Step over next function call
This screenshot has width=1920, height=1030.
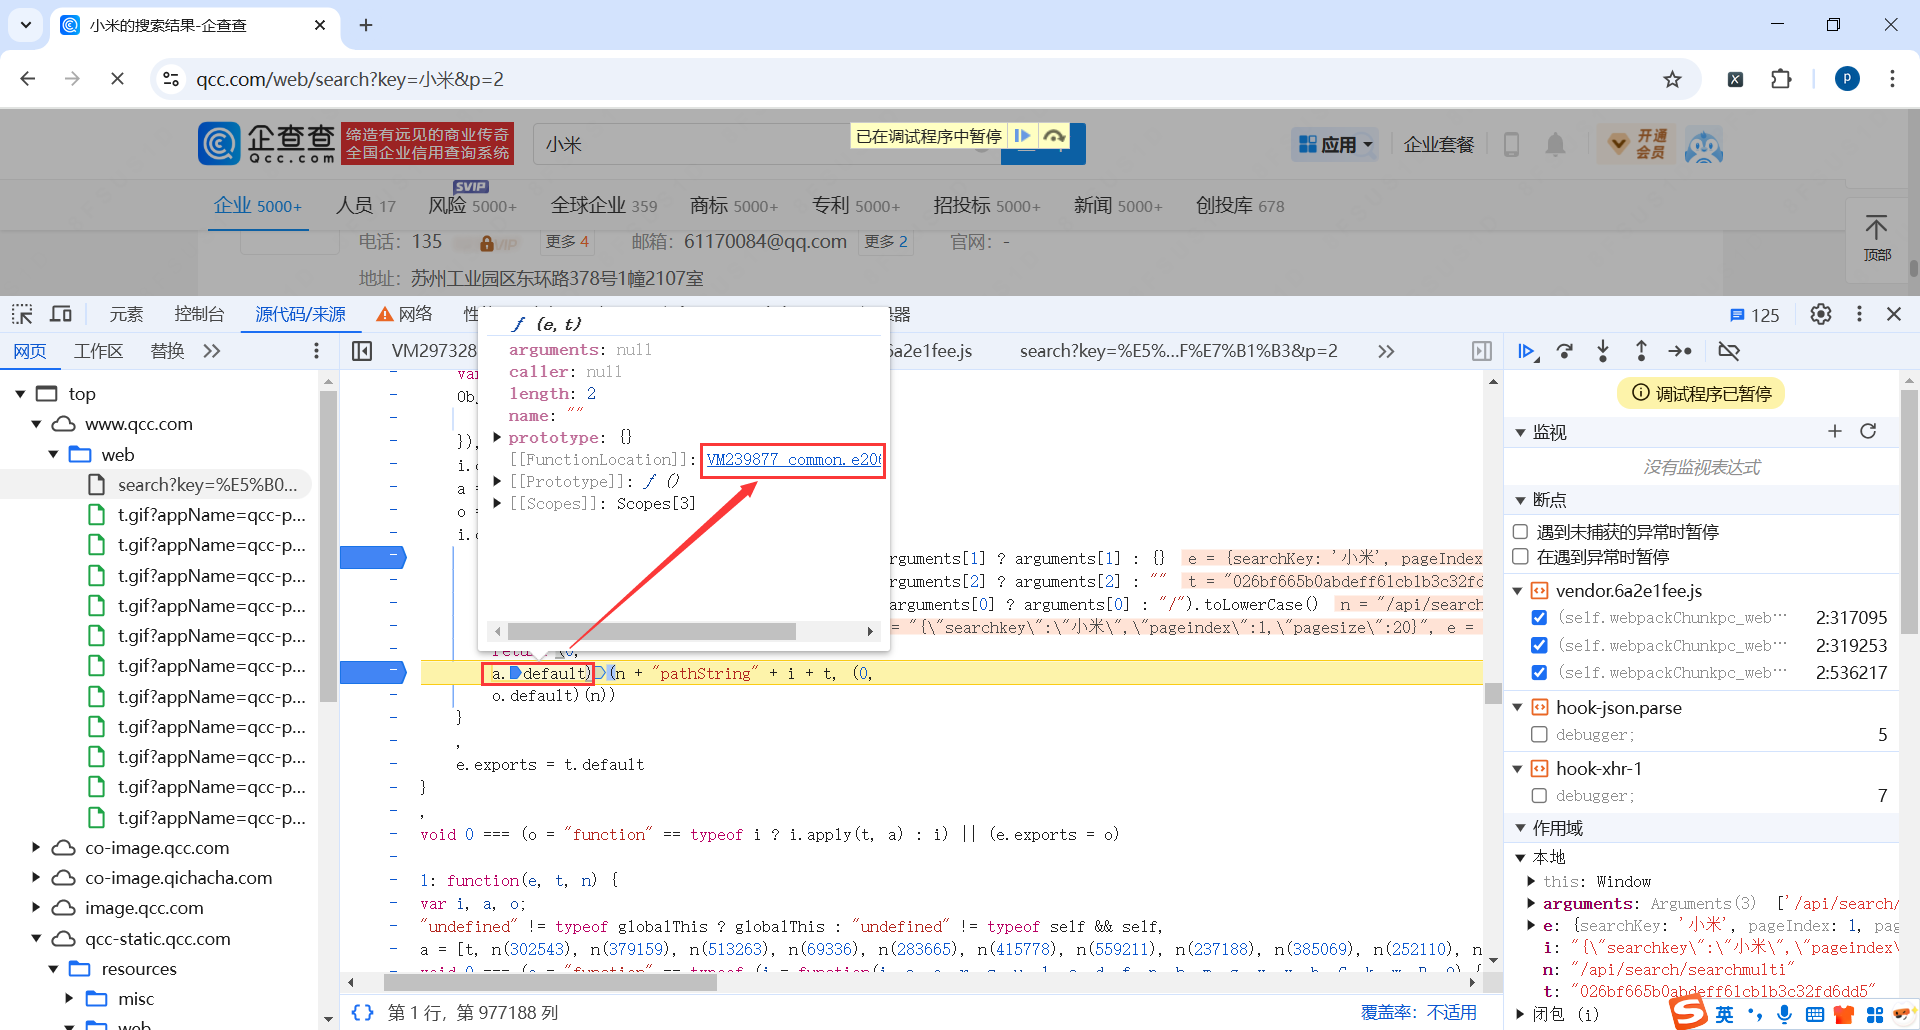(1565, 351)
